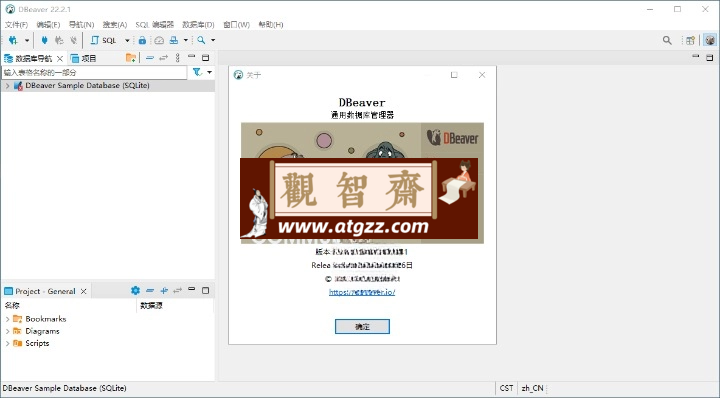The width and height of the screenshot is (720, 398).
Task: Open dropdown arrow beside the stamp icon
Action: point(186,40)
